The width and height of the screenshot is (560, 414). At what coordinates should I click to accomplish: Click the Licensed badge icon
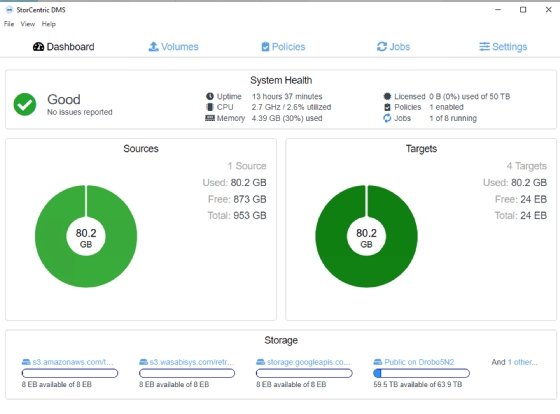tap(387, 96)
